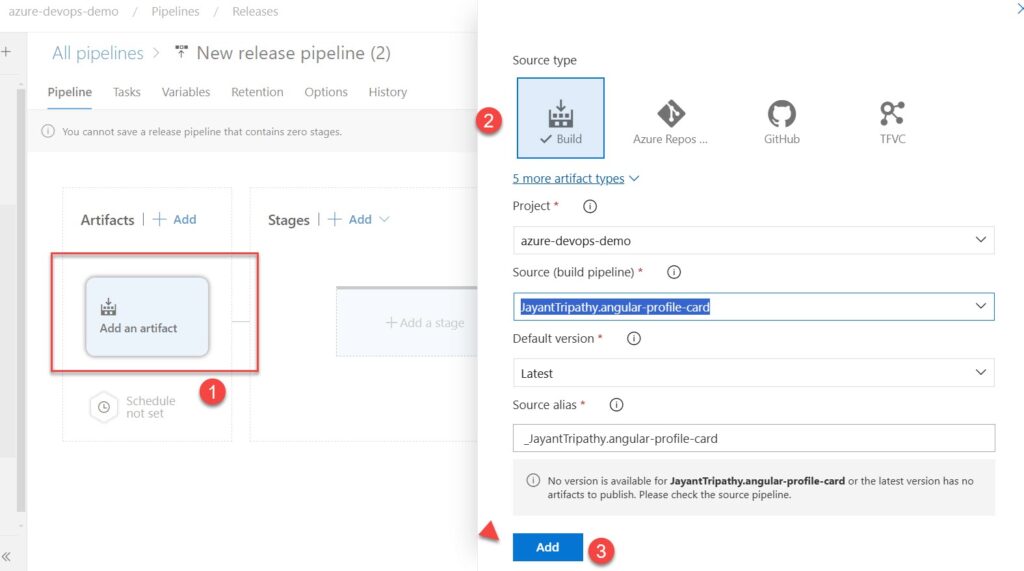
Task: Switch to the Tasks tab
Action: 126,92
